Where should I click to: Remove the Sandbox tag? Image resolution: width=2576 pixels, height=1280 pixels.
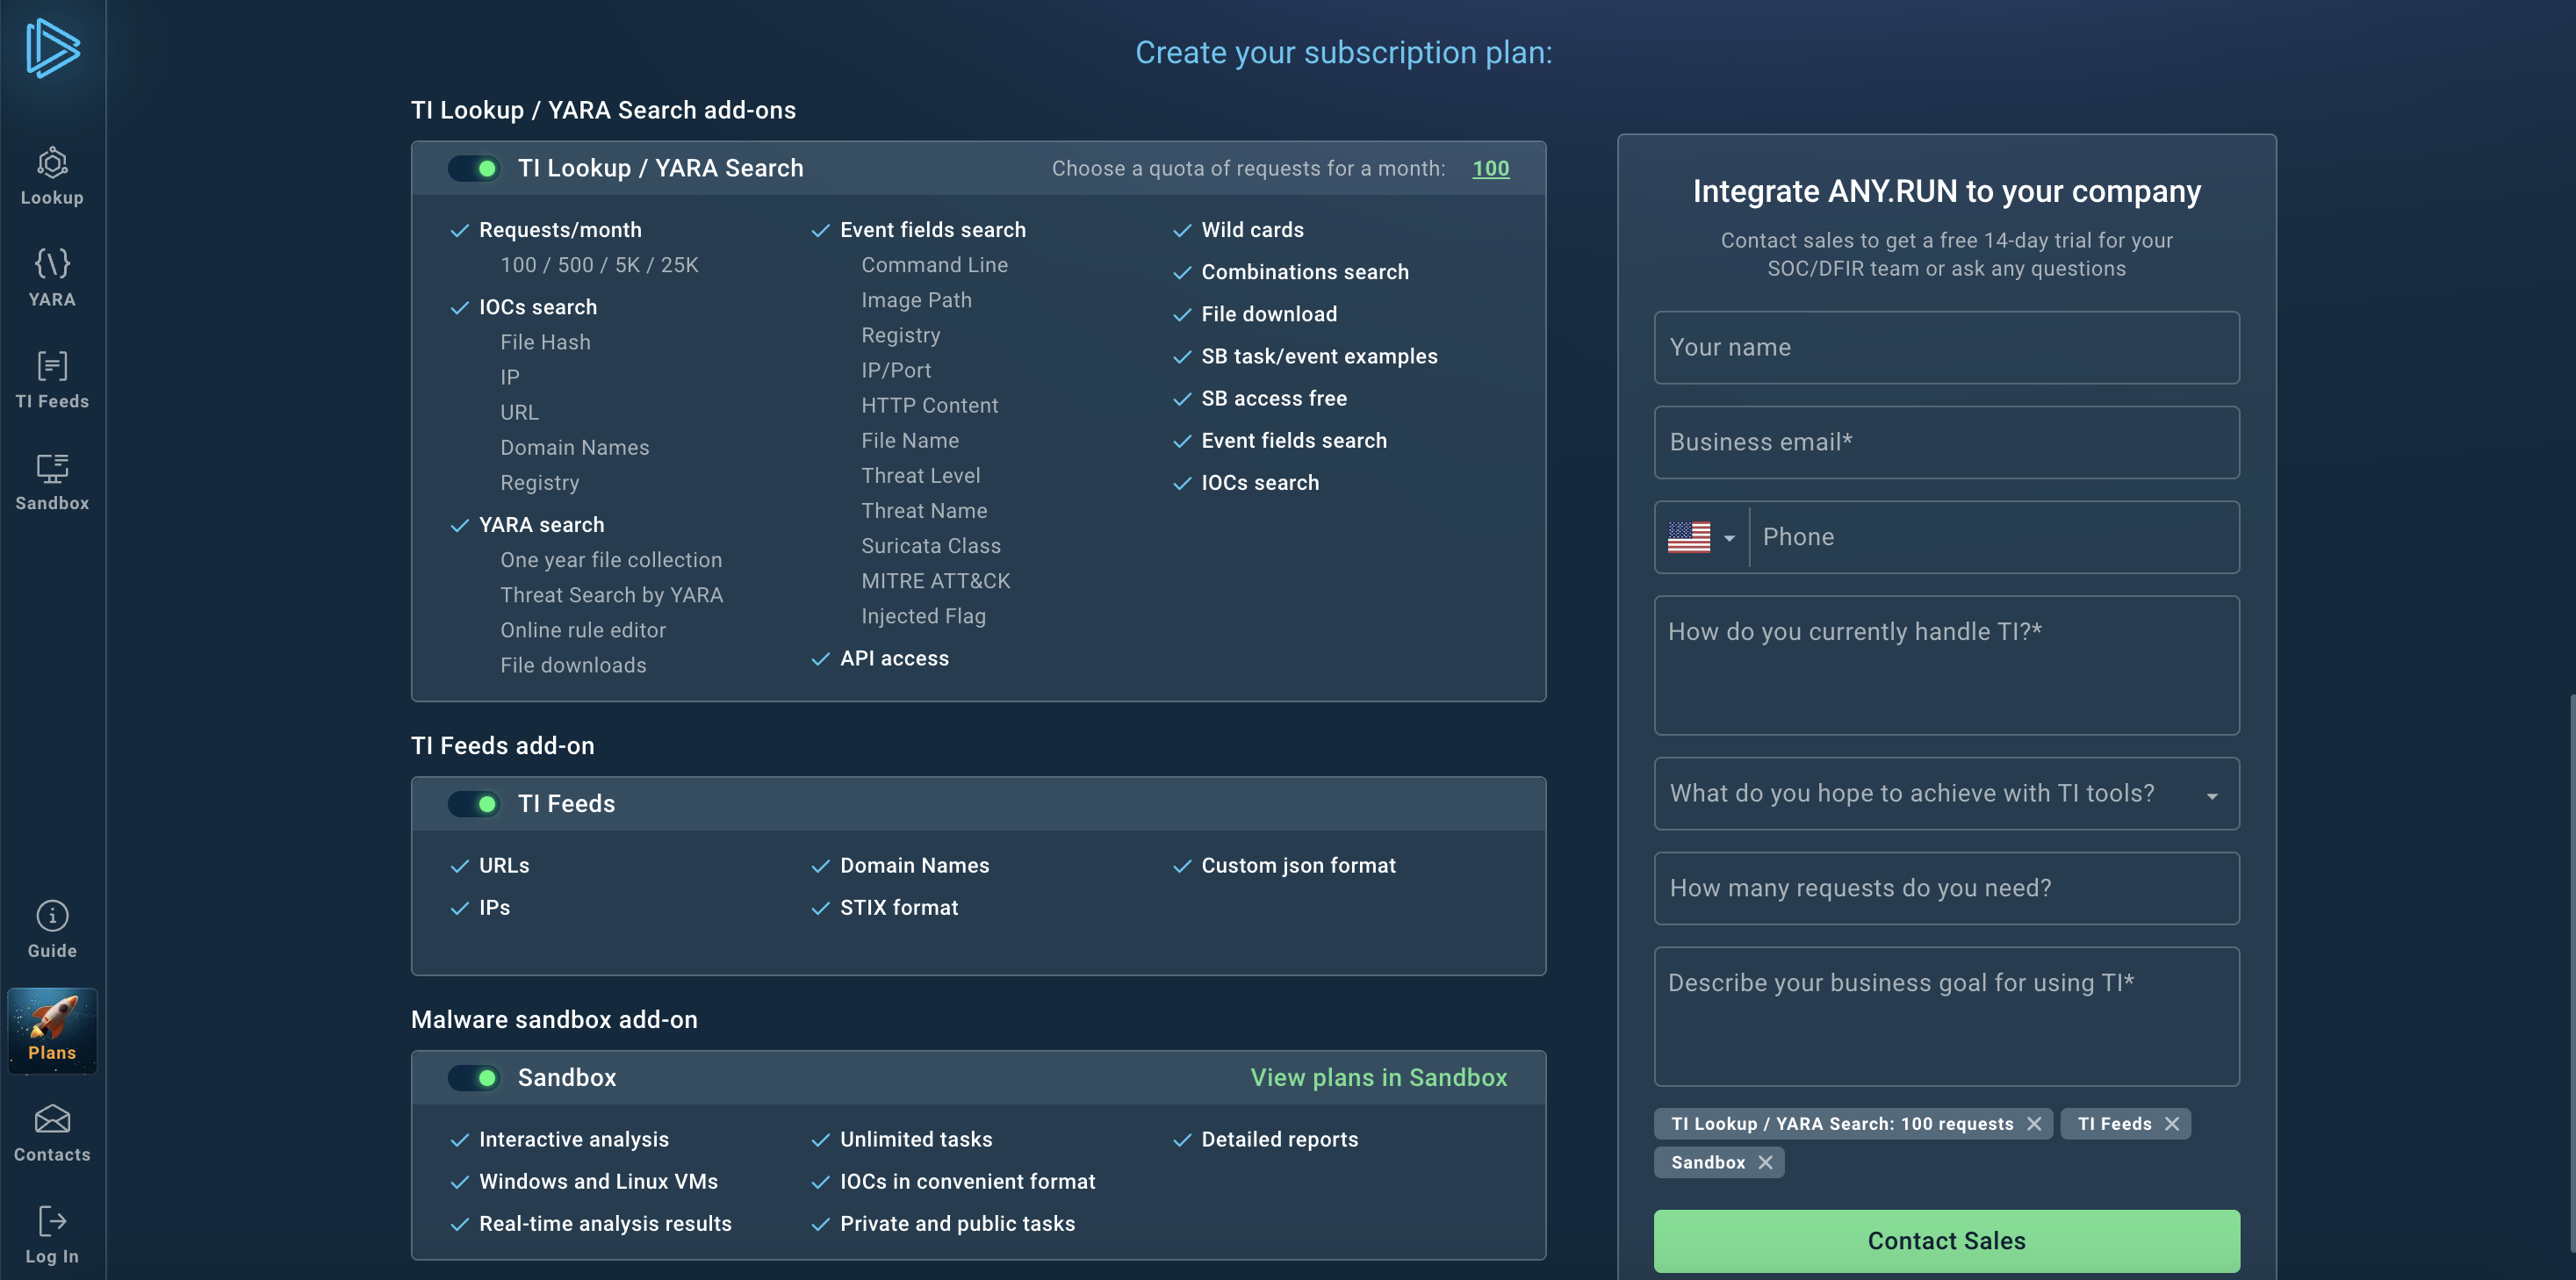click(x=1766, y=1162)
